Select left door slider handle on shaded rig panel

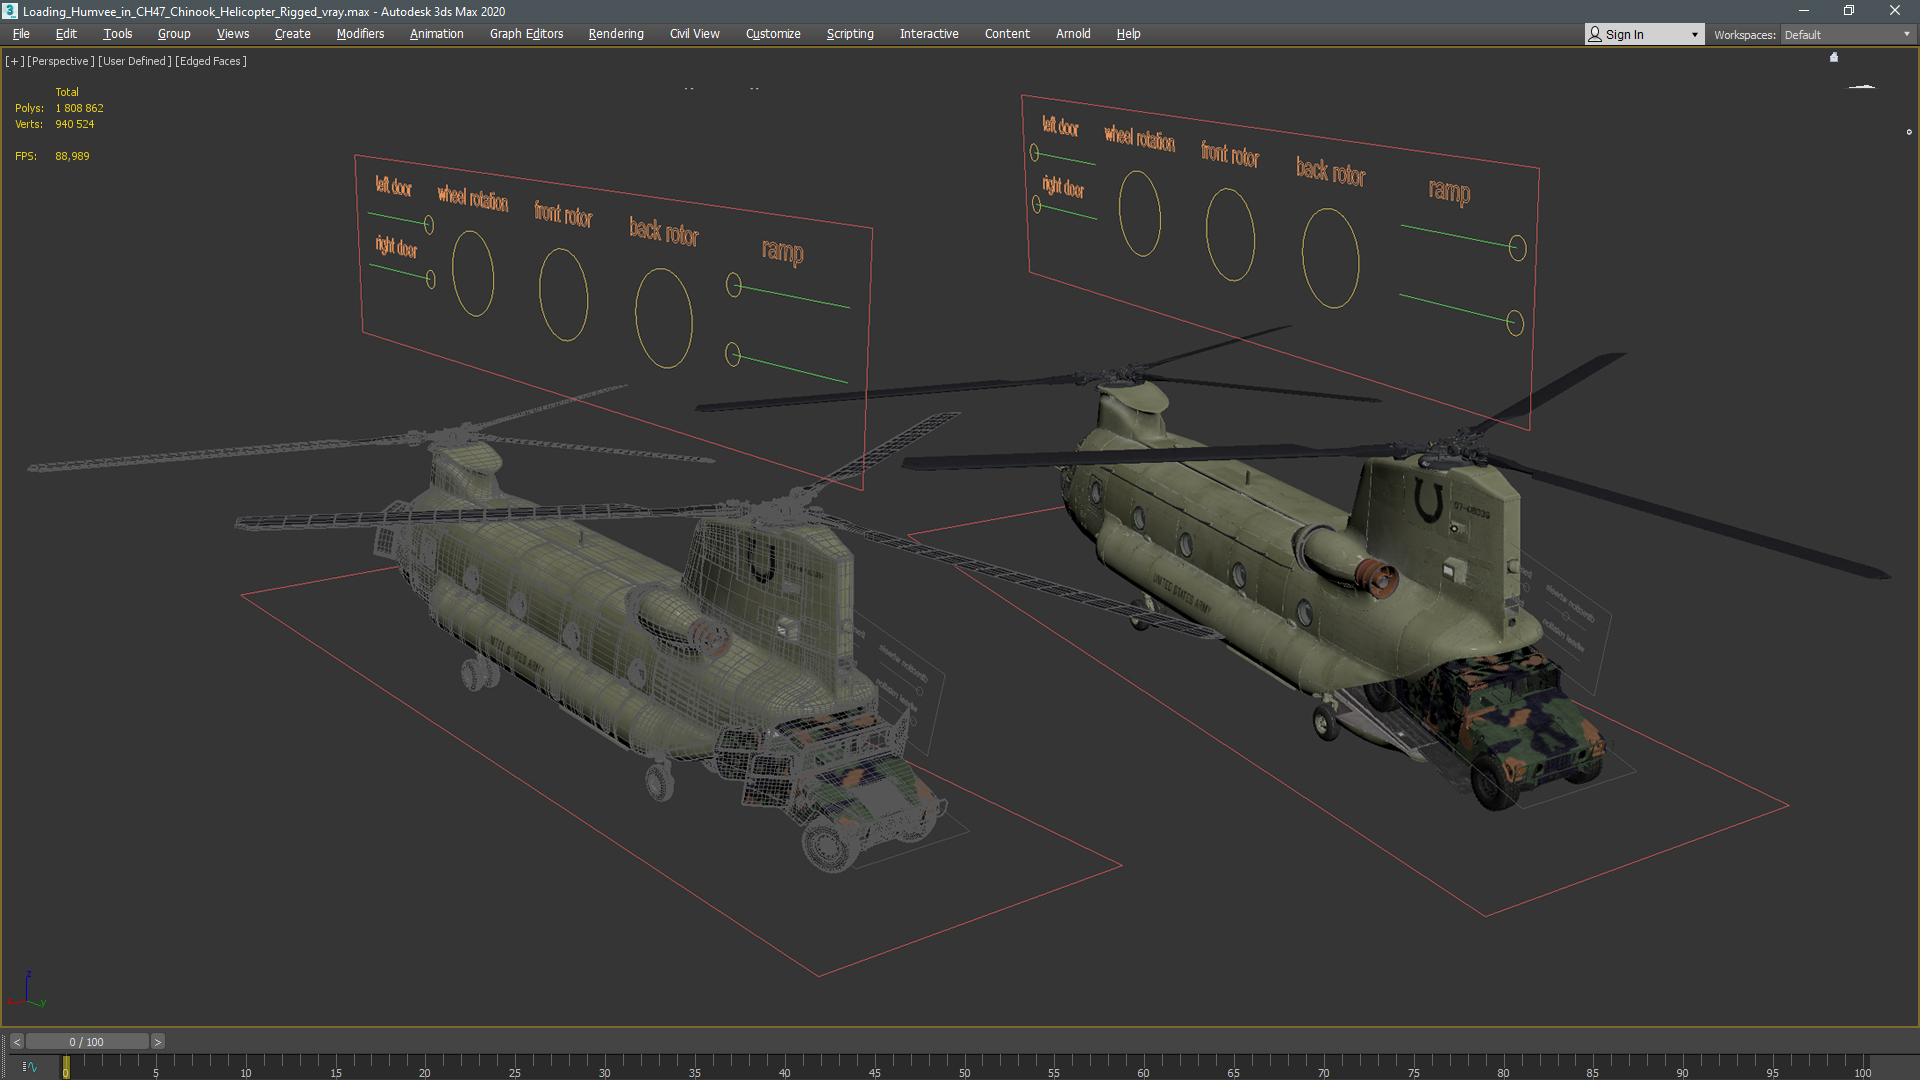coord(1035,153)
